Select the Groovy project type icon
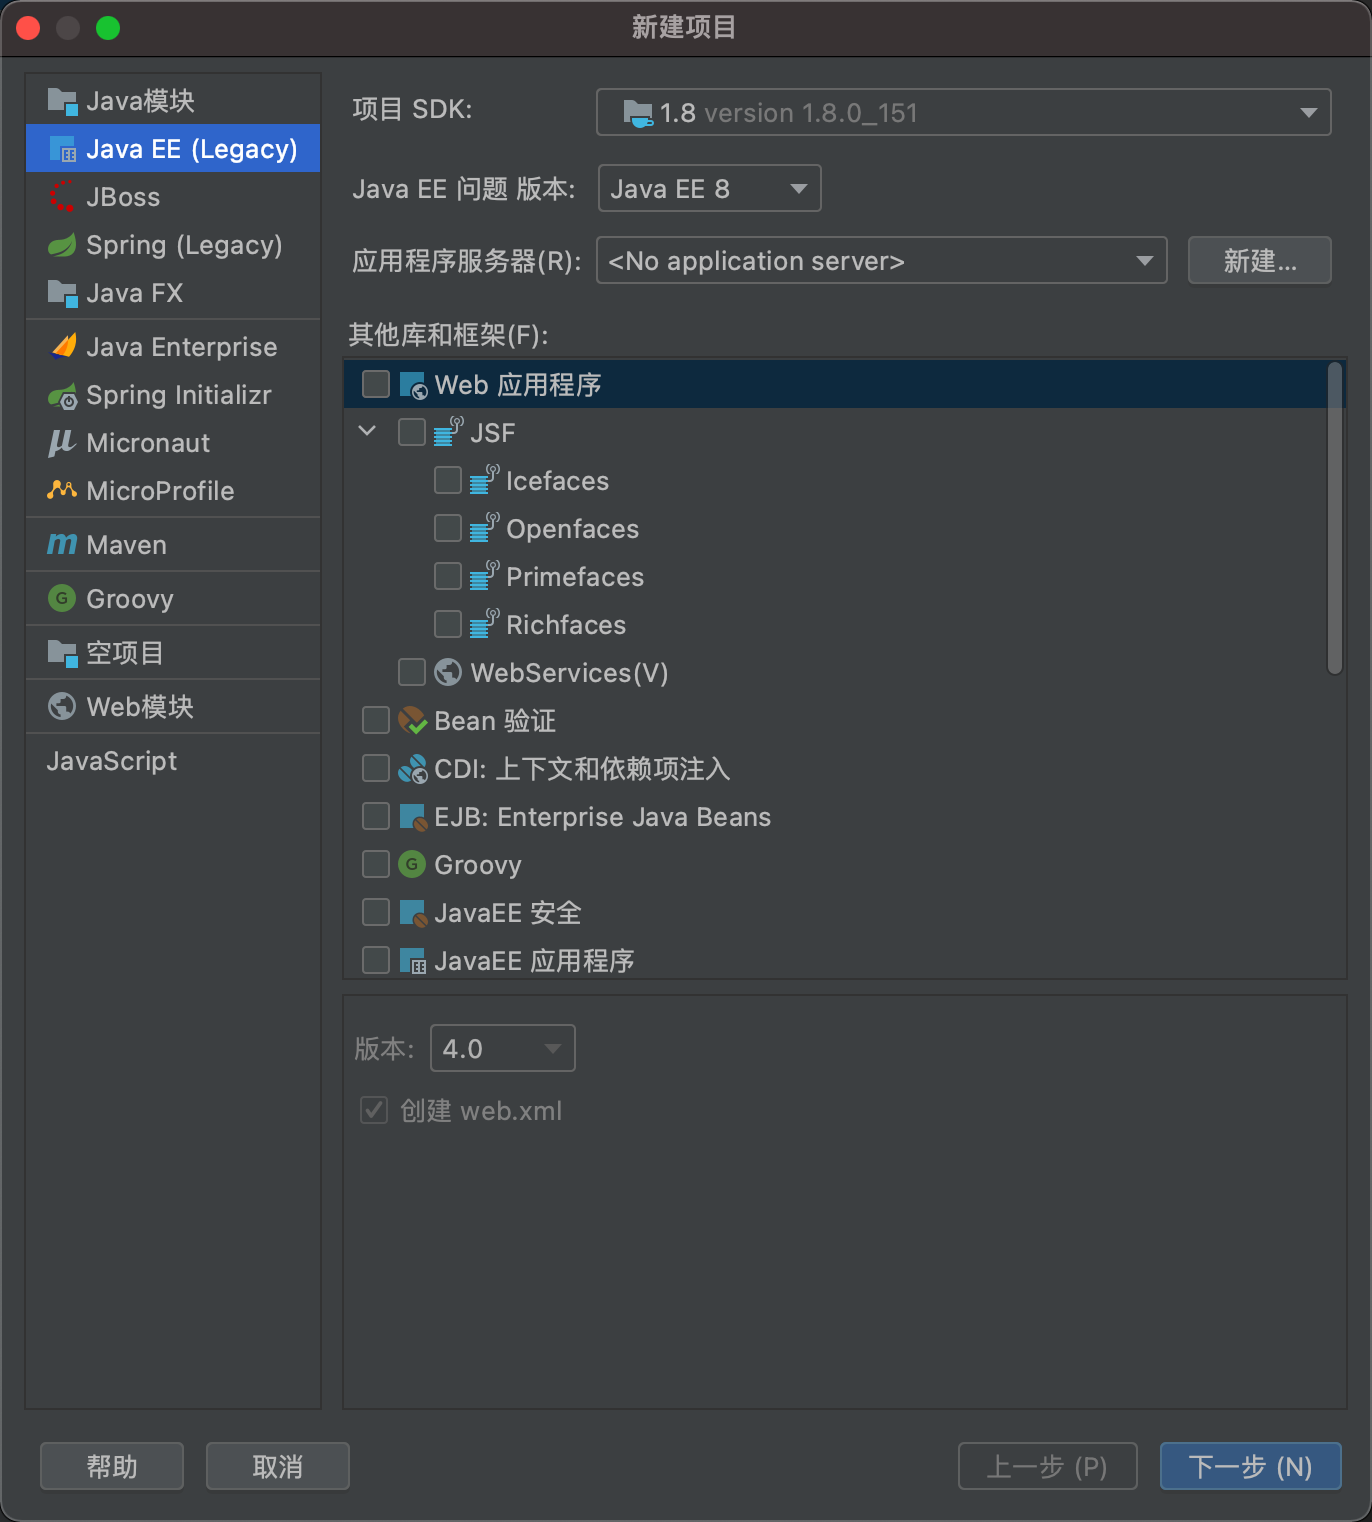This screenshot has height=1522, width=1372. point(61,598)
